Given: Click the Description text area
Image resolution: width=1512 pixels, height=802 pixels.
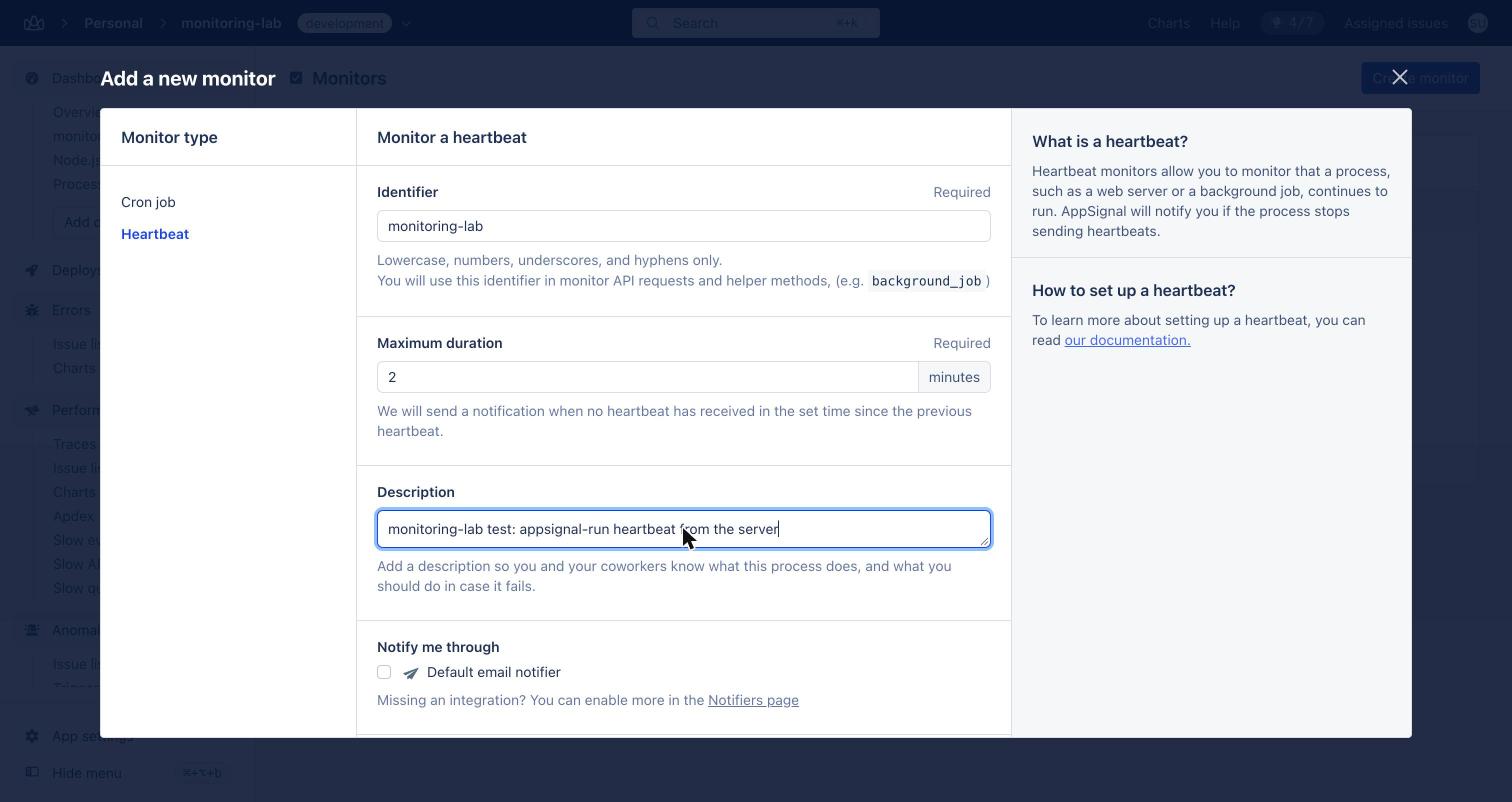Looking at the screenshot, I should tap(683, 529).
